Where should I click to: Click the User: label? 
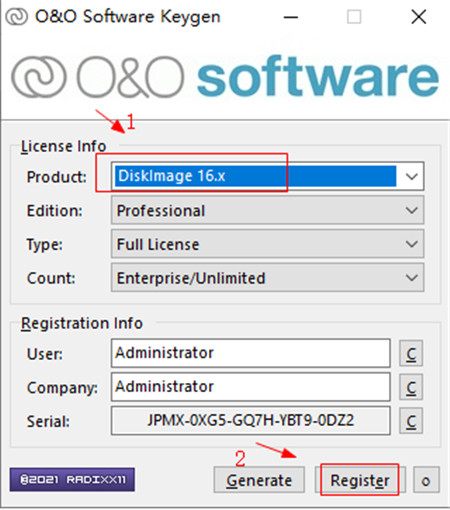[45, 354]
